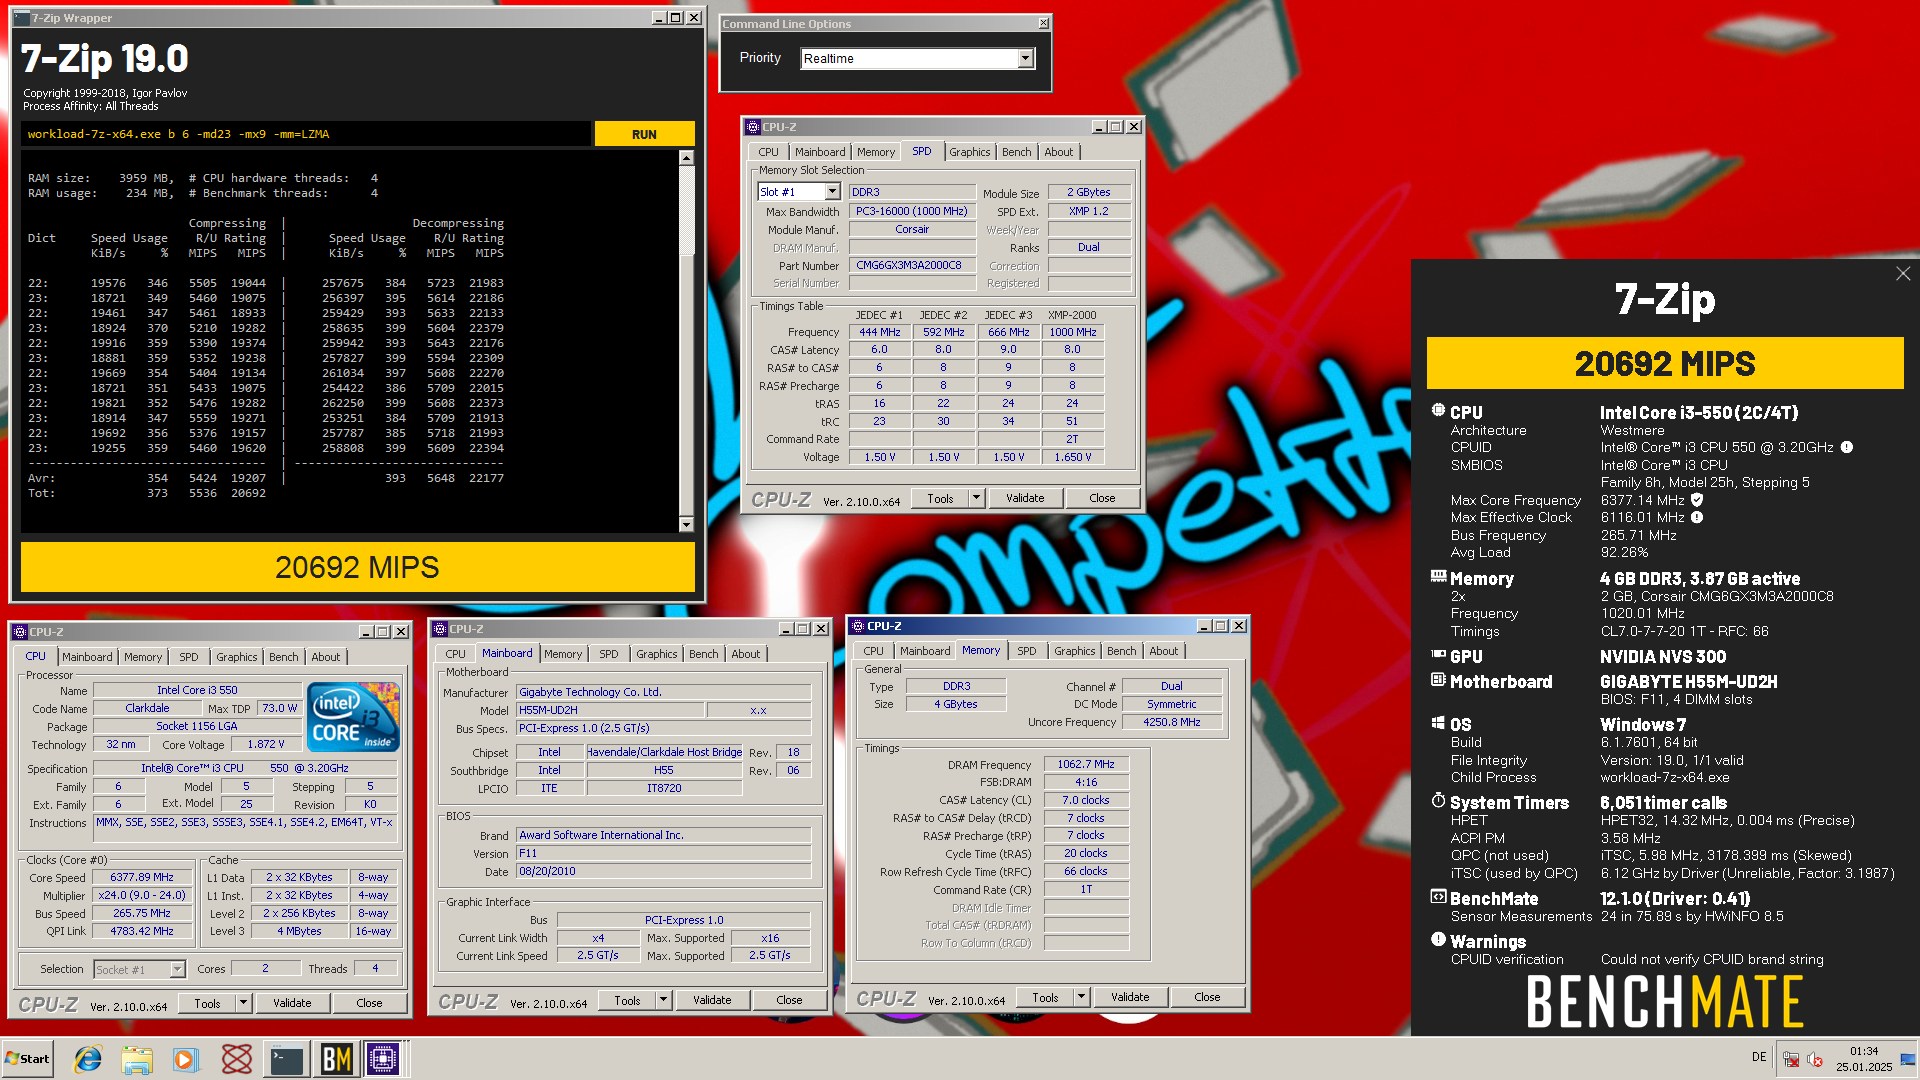Click Validate in the CPU-Z Mainboard window
The width and height of the screenshot is (1920, 1080).
click(712, 1000)
